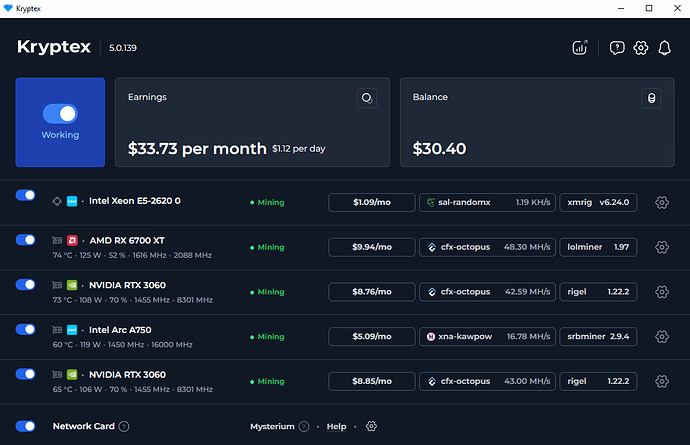Screen dimensions: 690x445
Task: Click the Intel Xeon E5-2620 0 name
Action: click(x=135, y=201)
